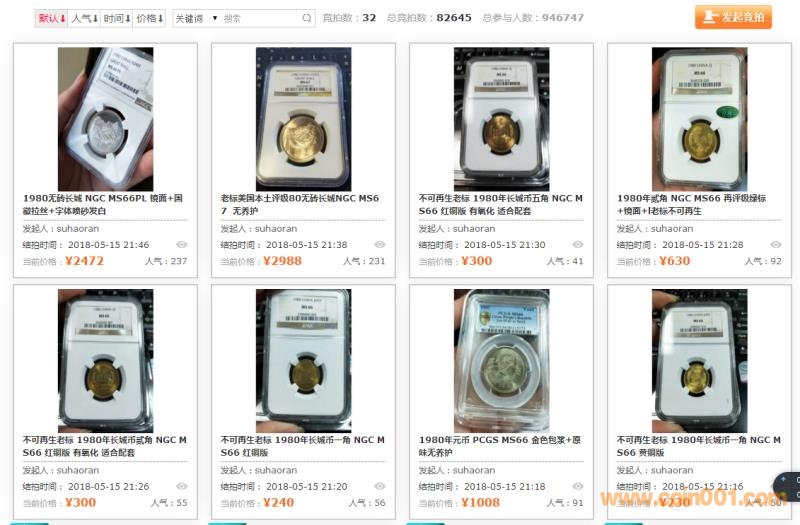Select the 默认 sort option
Screen dimensions: 800x525
(x=52, y=18)
